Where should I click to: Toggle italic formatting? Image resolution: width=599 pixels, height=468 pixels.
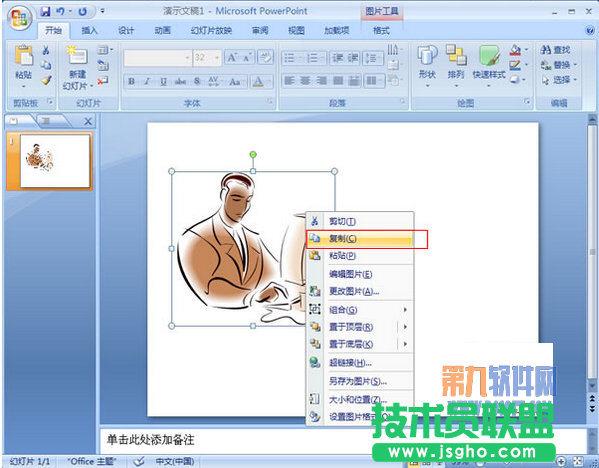tap(147, 81)
